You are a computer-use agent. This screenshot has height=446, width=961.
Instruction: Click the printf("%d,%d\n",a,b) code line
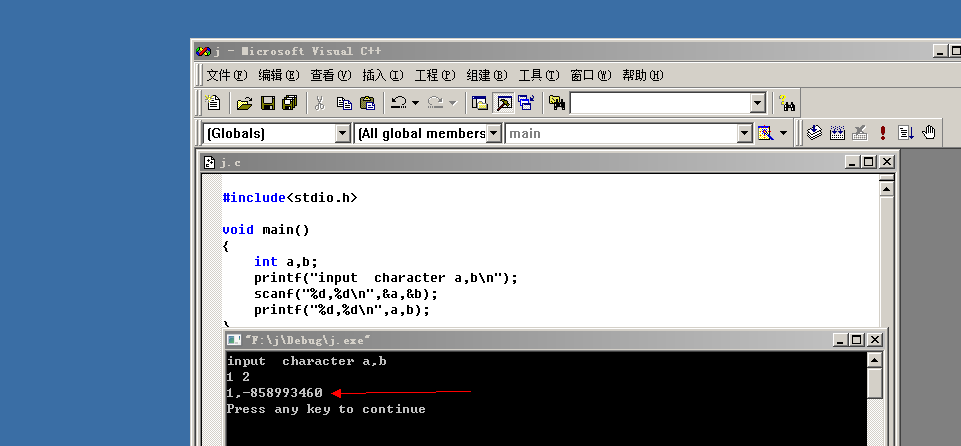(x=342, y=309)
